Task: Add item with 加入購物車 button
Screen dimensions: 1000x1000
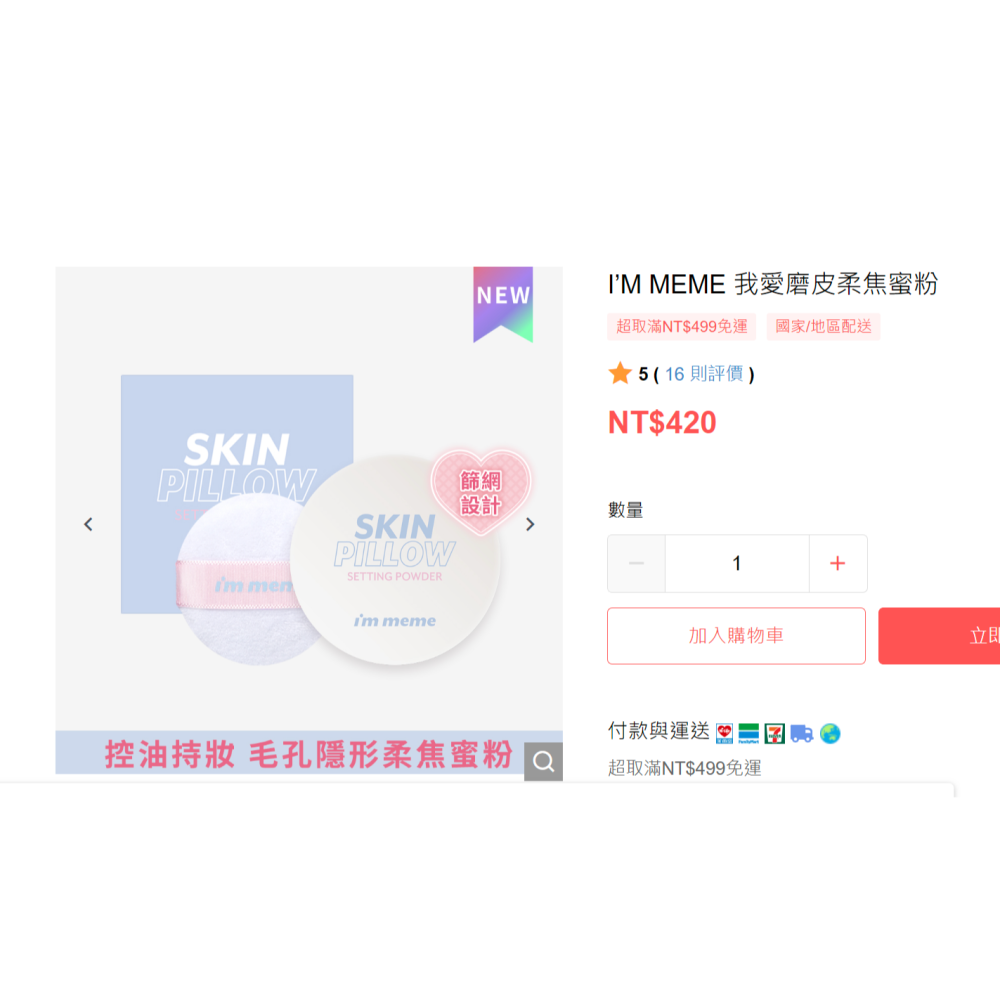Action: tap(737, 636)
